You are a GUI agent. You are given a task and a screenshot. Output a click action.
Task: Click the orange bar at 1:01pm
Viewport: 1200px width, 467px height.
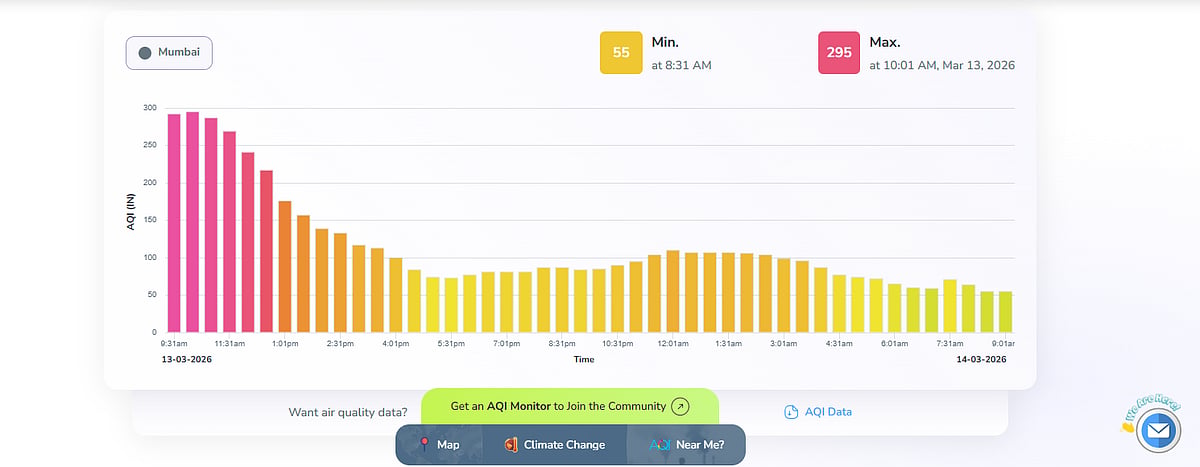tap(285, 267)
